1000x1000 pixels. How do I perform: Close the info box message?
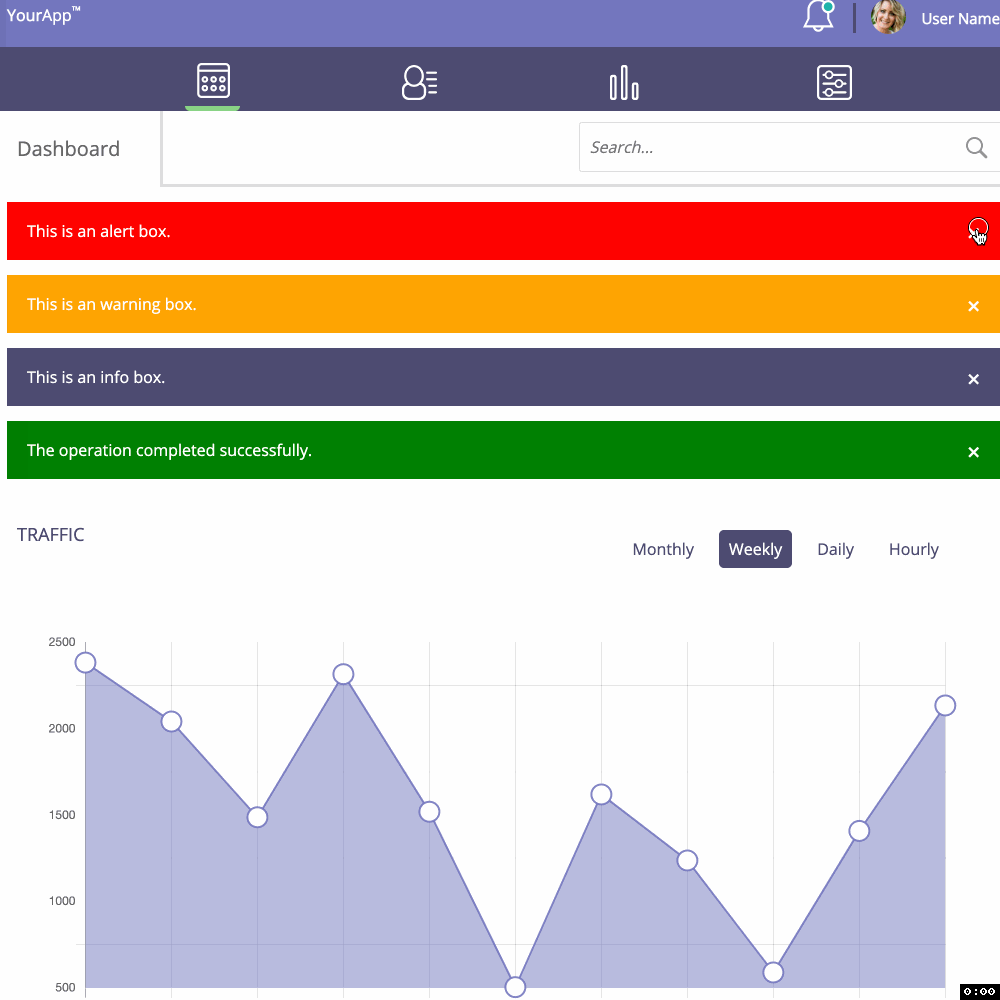973,379
